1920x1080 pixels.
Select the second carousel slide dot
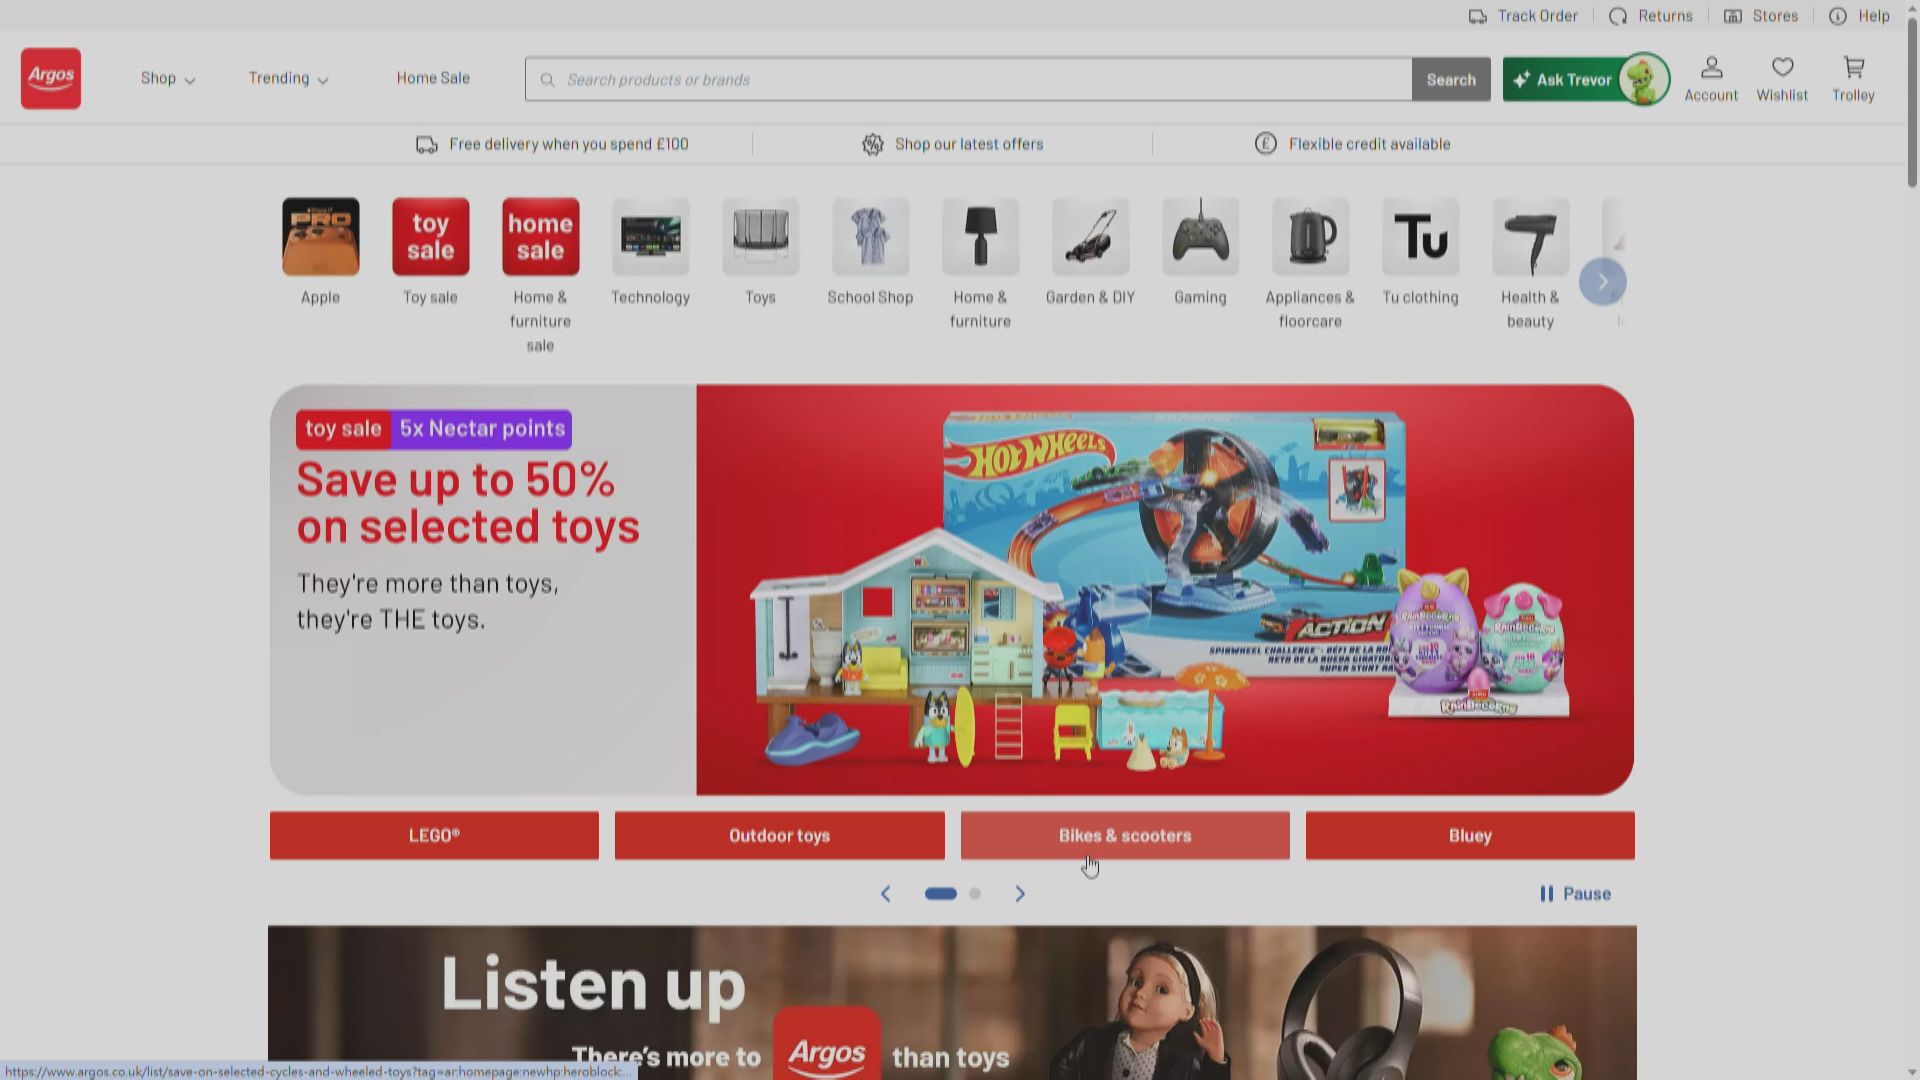pyautogui.click(x=975, y=893)
